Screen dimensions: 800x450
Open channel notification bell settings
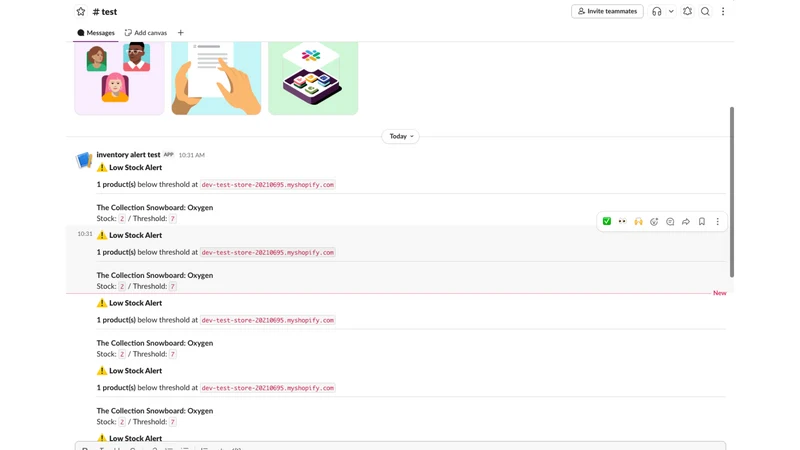(687, 11)
